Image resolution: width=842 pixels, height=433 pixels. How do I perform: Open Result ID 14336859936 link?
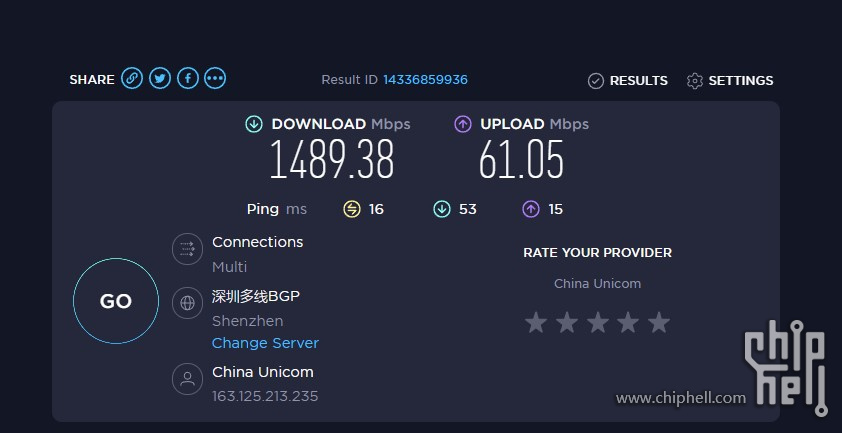point(425,80)
